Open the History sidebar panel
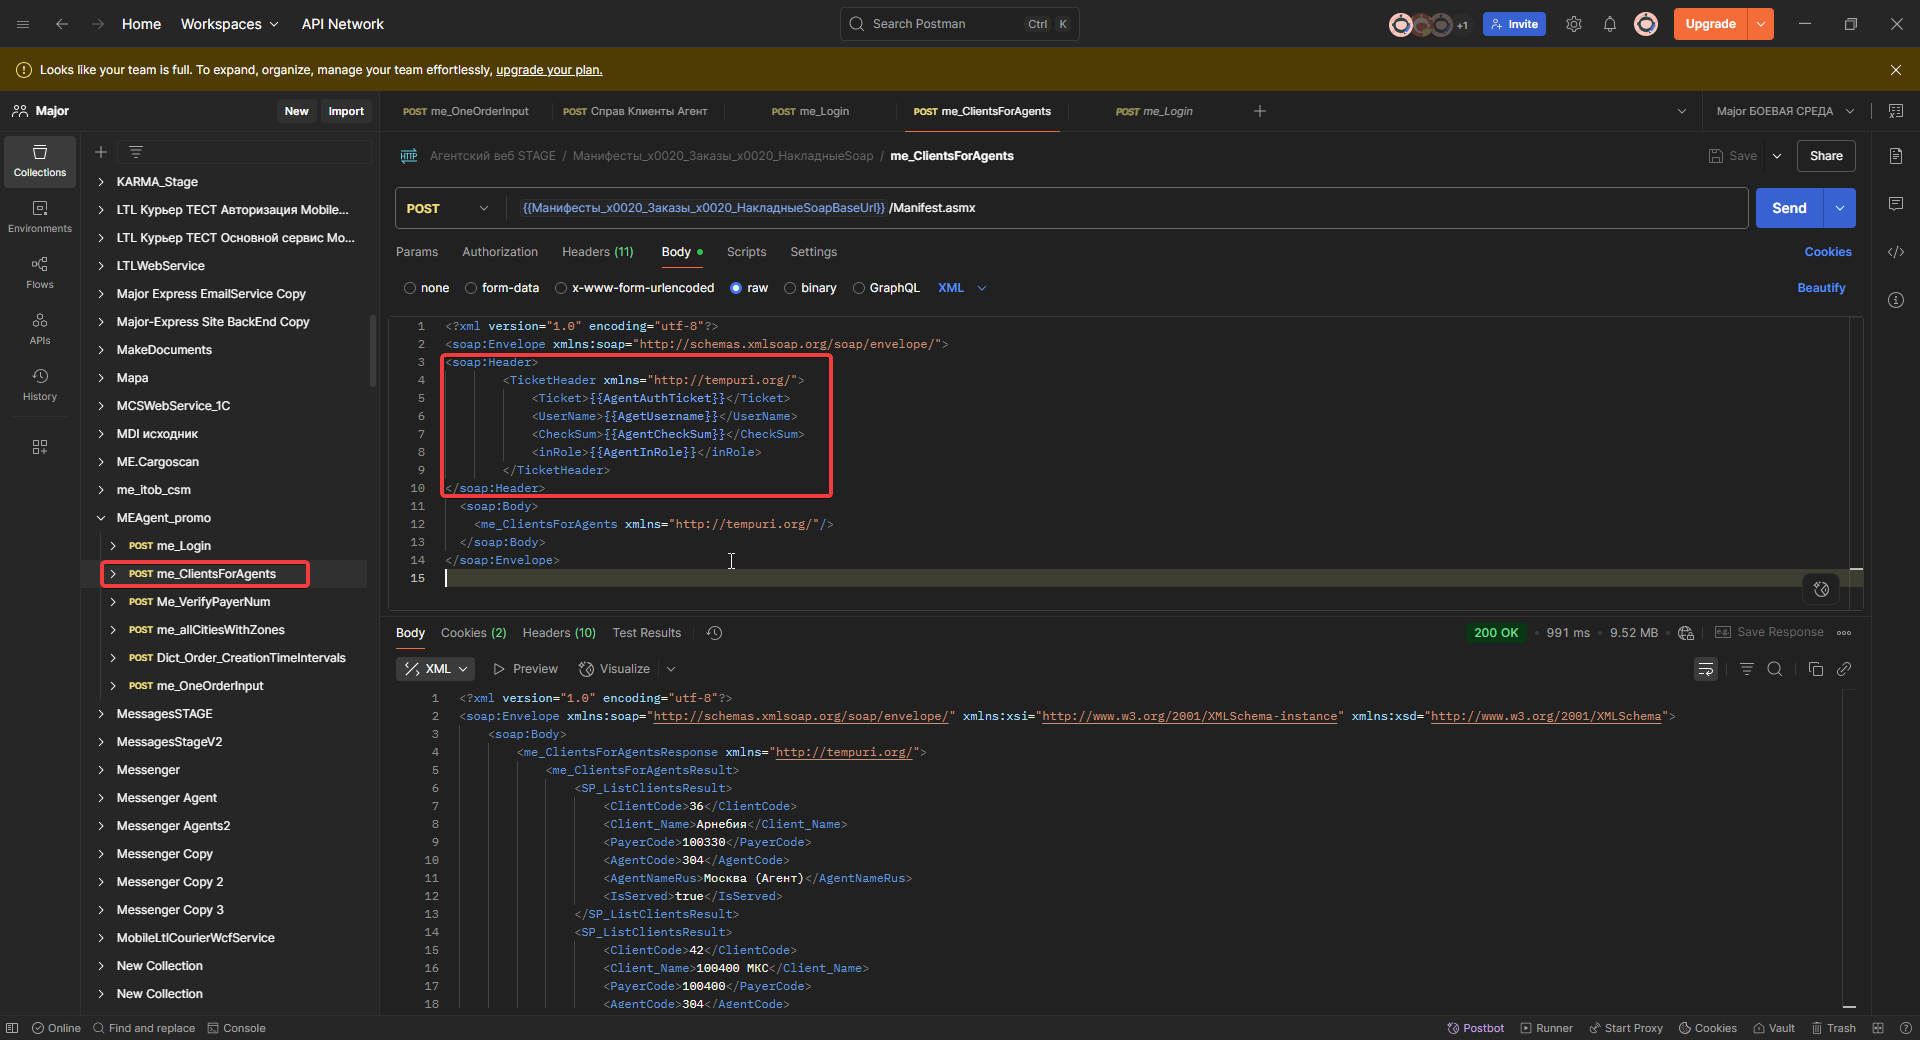Screen dimensions: 1920x1040 [40, 385]
